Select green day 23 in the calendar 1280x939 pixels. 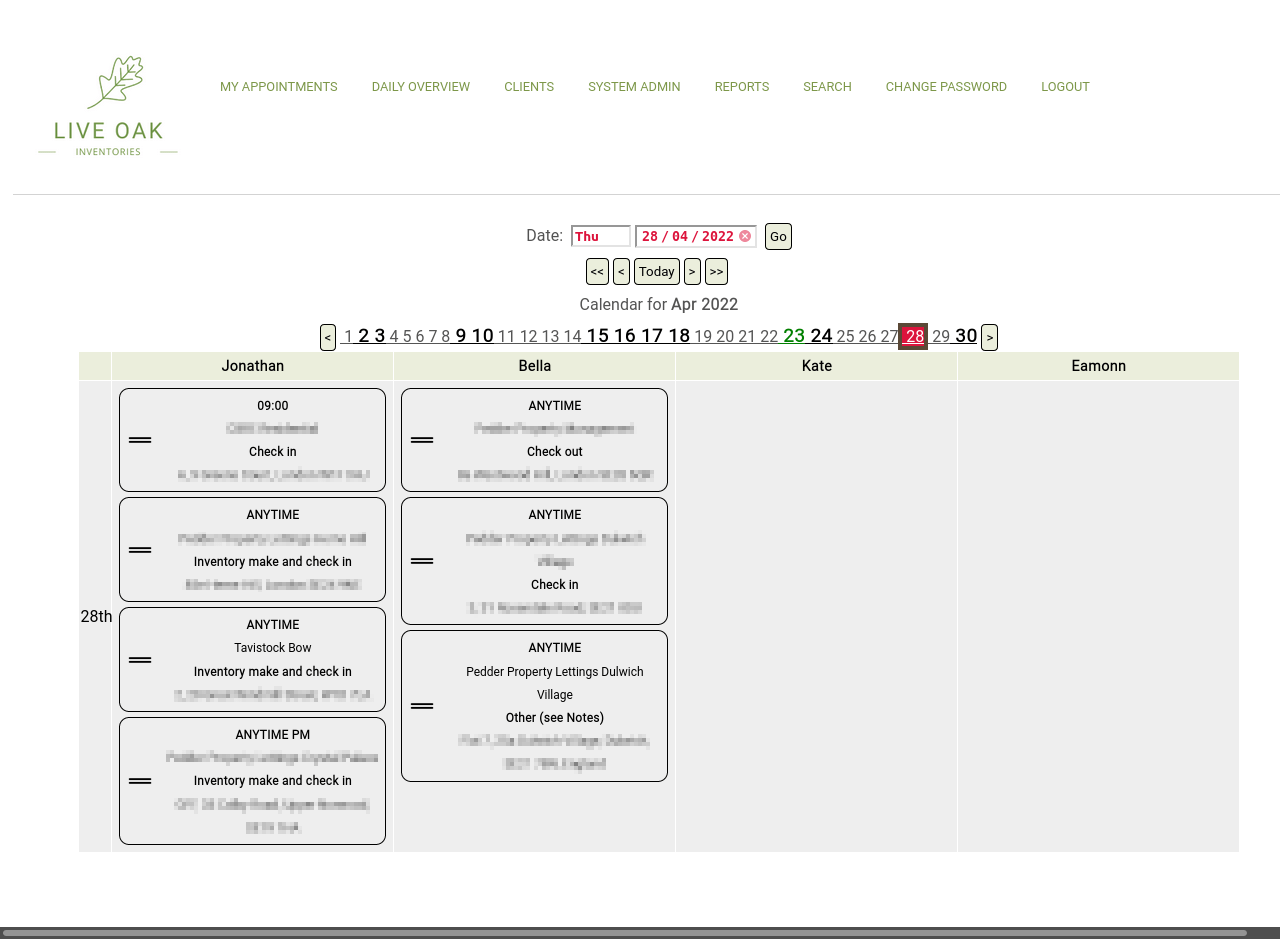794,336
